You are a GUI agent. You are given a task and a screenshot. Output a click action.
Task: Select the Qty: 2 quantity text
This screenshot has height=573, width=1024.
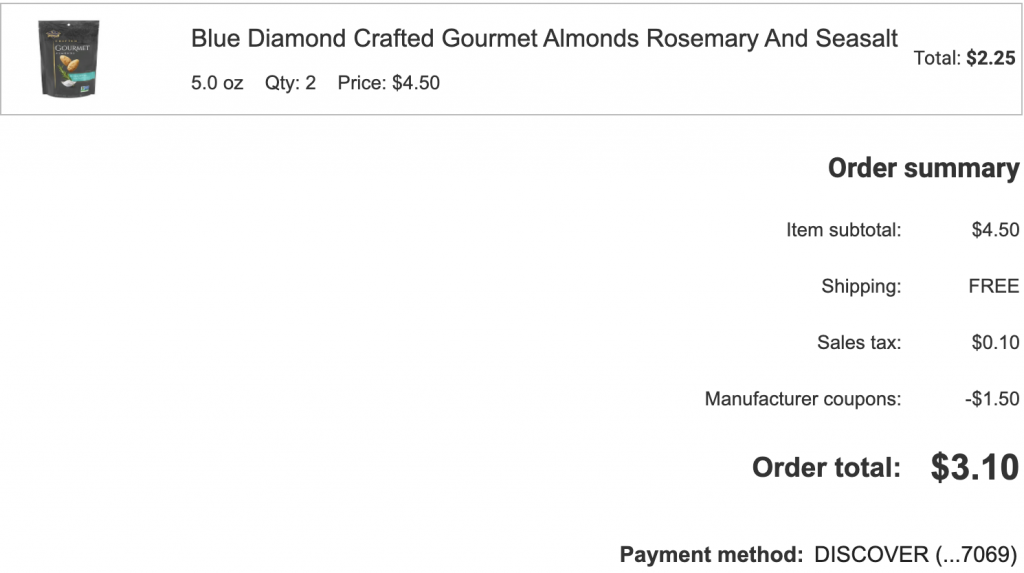[290, 83]
